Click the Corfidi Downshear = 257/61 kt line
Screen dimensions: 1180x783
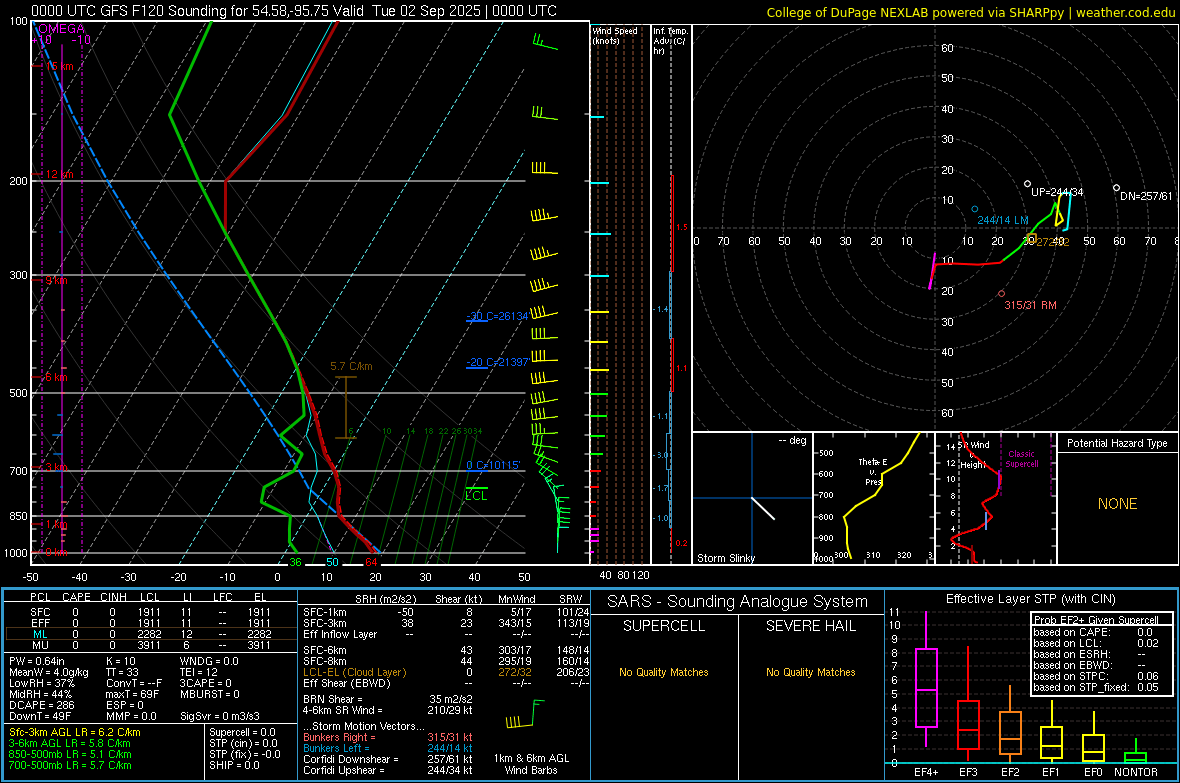[x=388, y=760]
